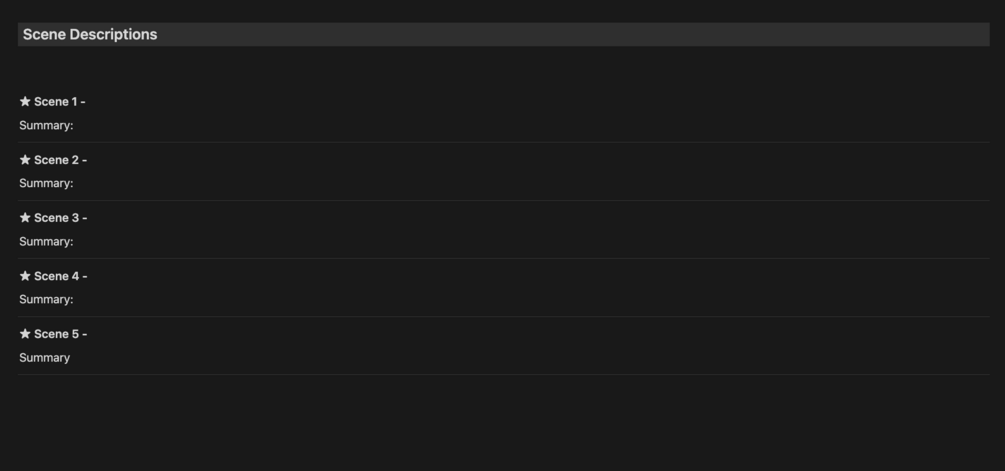Place cursor on Scene 2 Summary line
The image size is (1005, 471).
(x=46, y=184)
